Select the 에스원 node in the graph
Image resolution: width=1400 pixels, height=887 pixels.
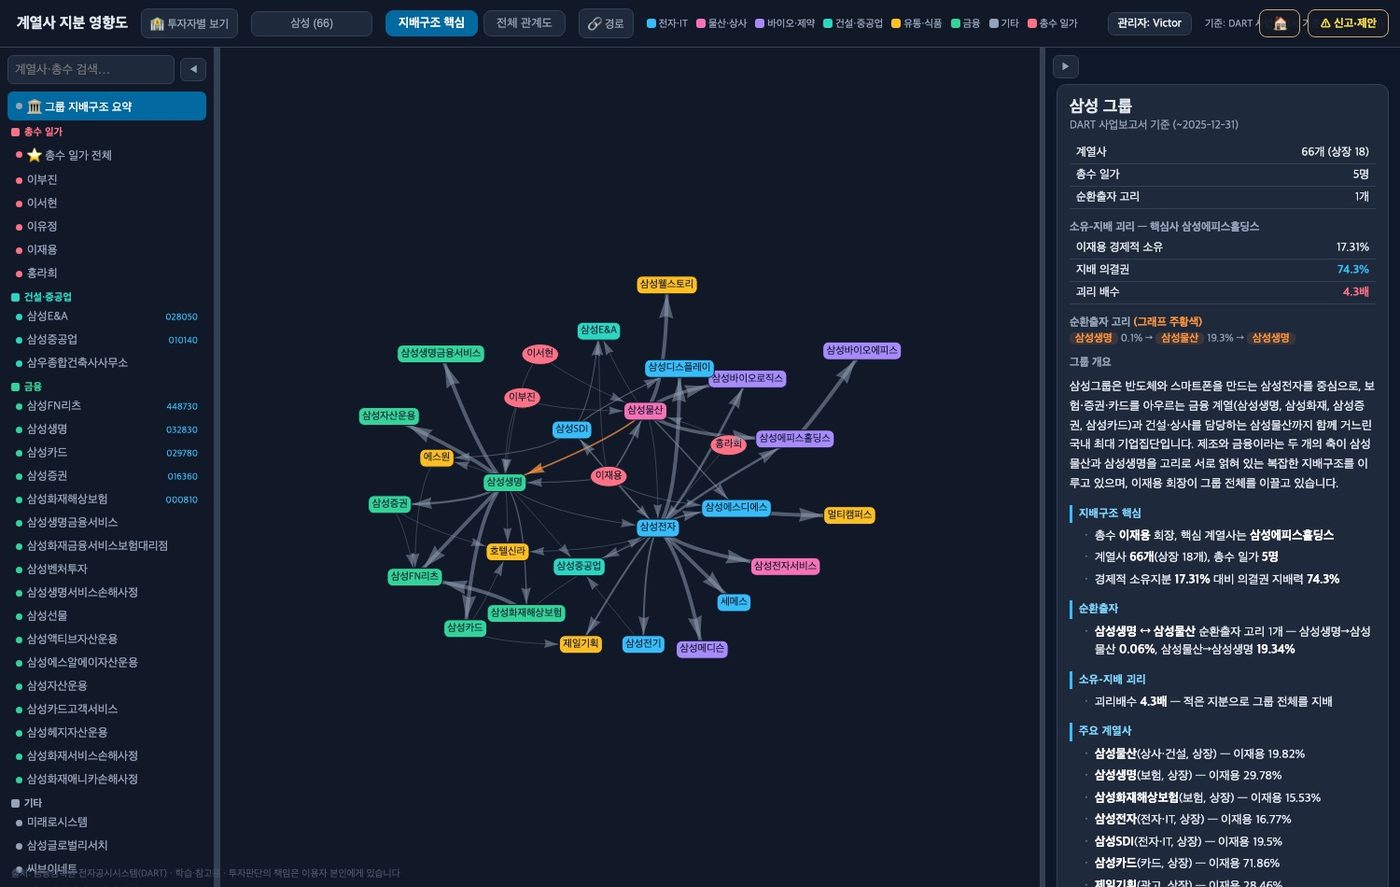click(x=437, y=458)
